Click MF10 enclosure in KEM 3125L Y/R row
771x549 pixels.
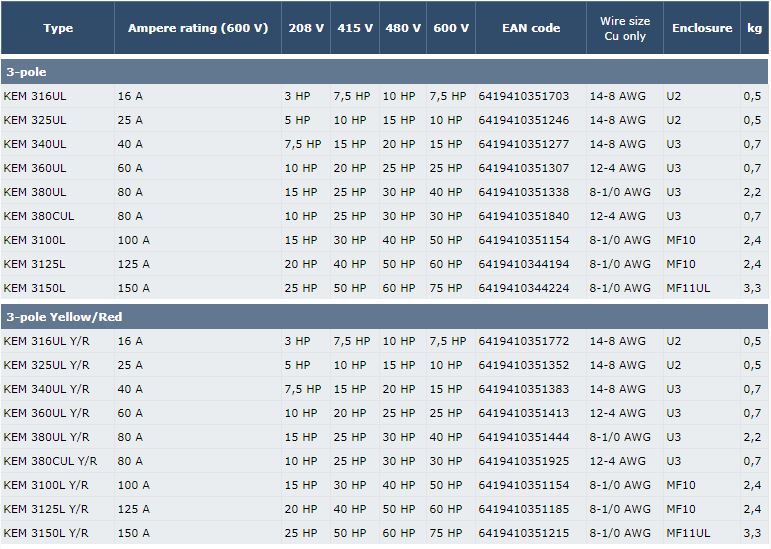pyautogui.click(x=681, y=509)
